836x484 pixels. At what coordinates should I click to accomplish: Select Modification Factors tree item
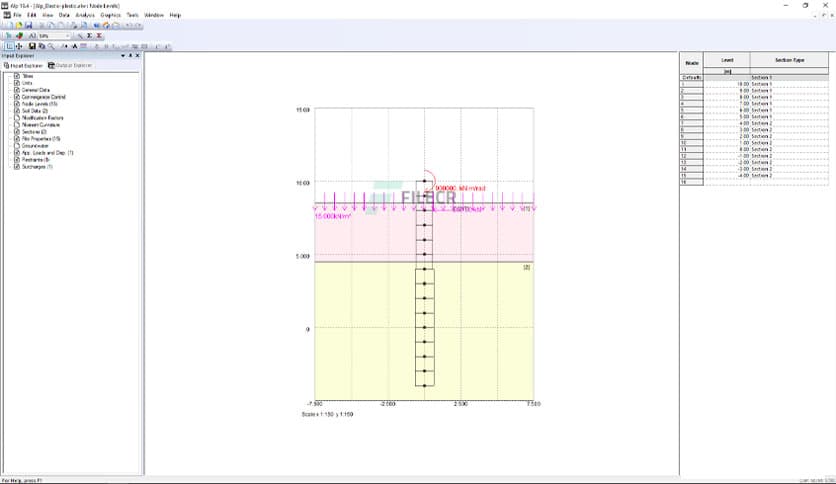[x=43, y=118]
